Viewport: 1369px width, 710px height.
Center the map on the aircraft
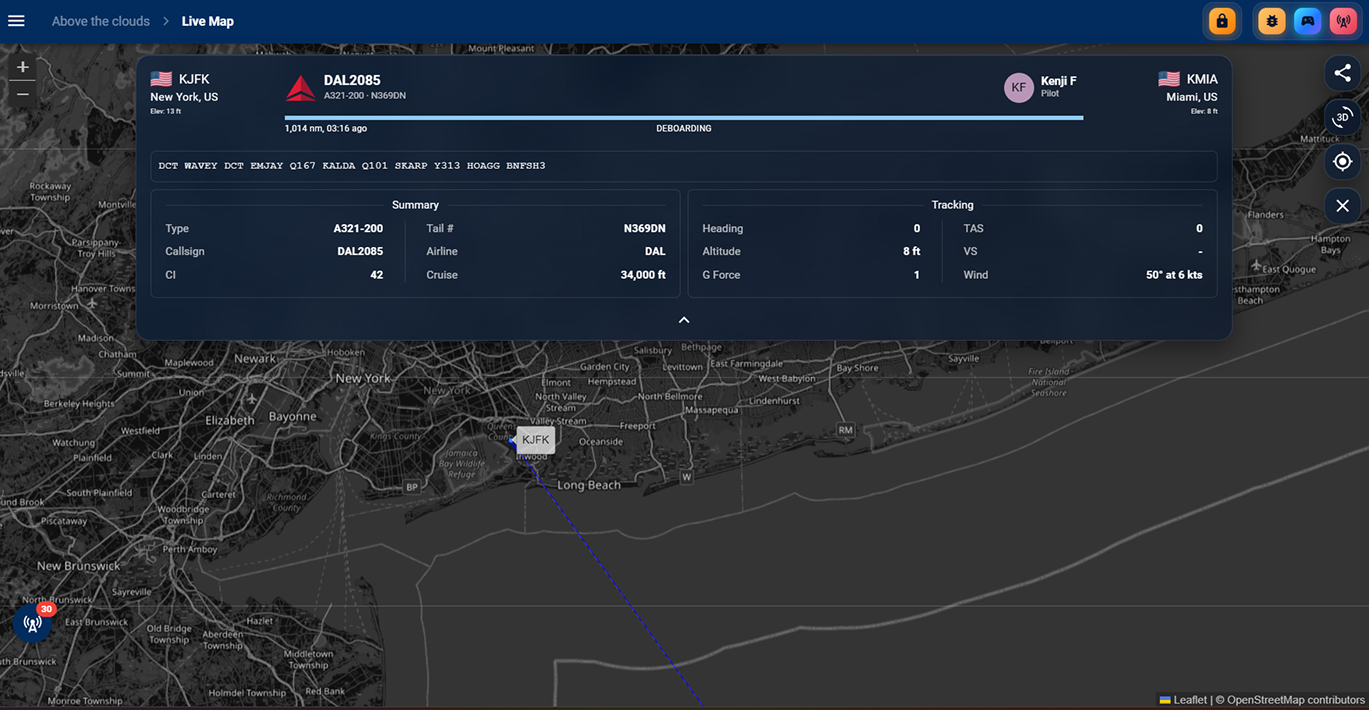point(1342,161)
